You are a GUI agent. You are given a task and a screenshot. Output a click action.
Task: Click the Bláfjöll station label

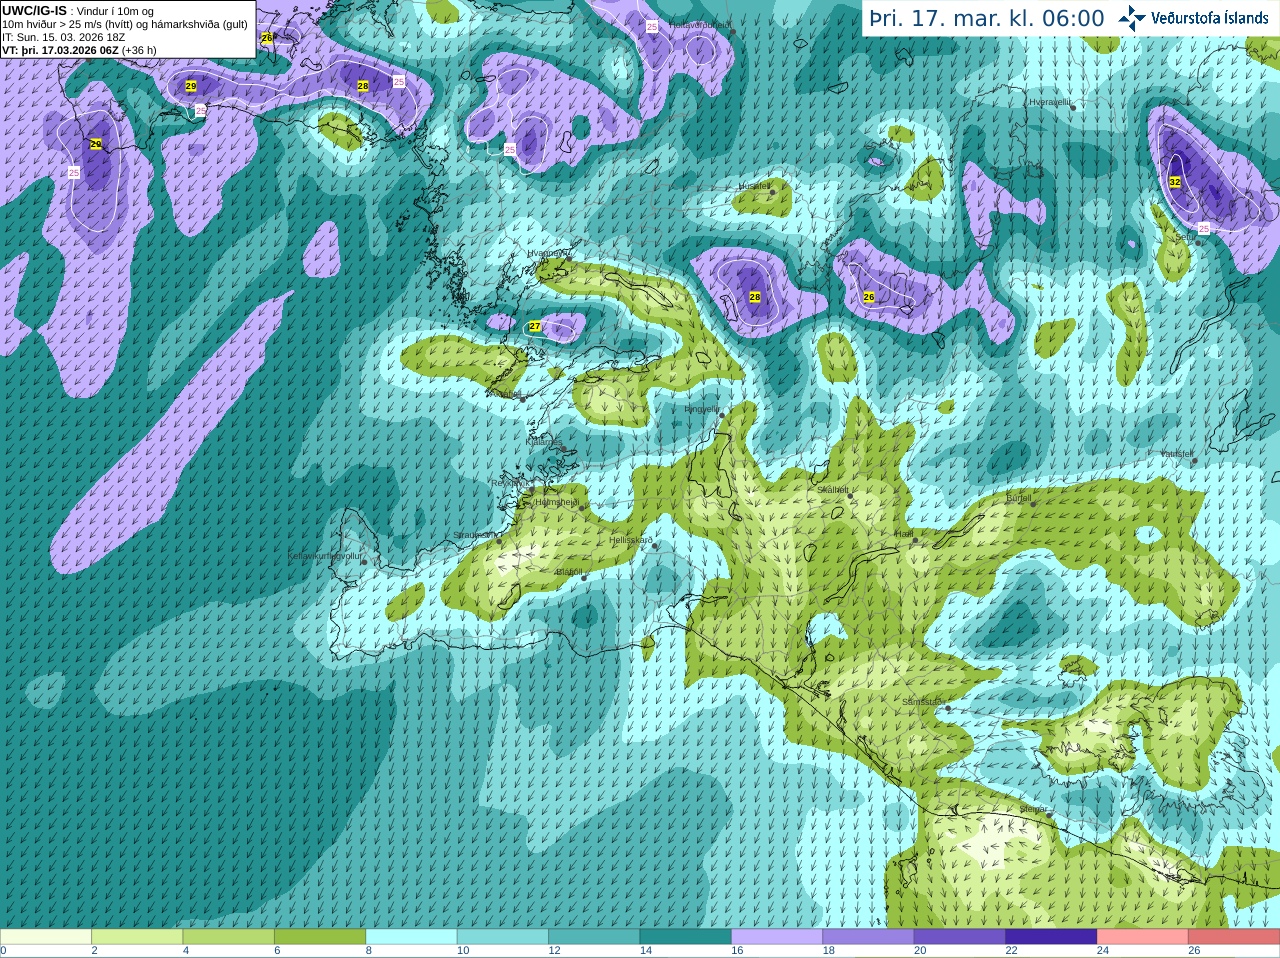click(x=568, y=572)
